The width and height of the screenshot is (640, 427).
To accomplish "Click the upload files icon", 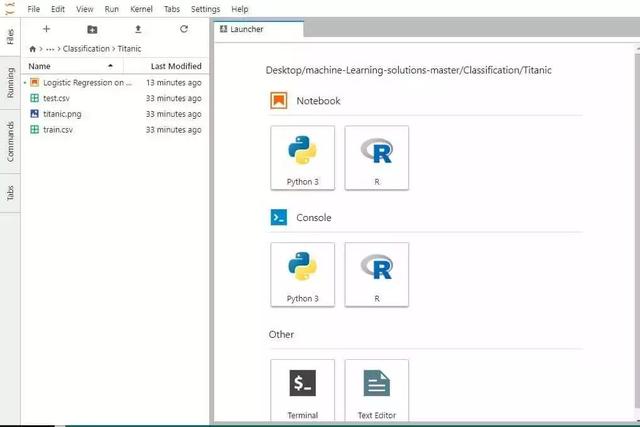I will (138, 29).
